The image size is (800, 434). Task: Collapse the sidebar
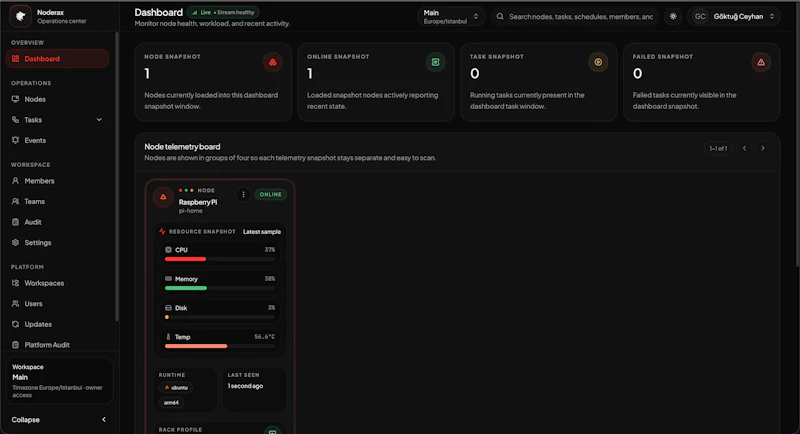pyautogui.click(x=59, y=420)
